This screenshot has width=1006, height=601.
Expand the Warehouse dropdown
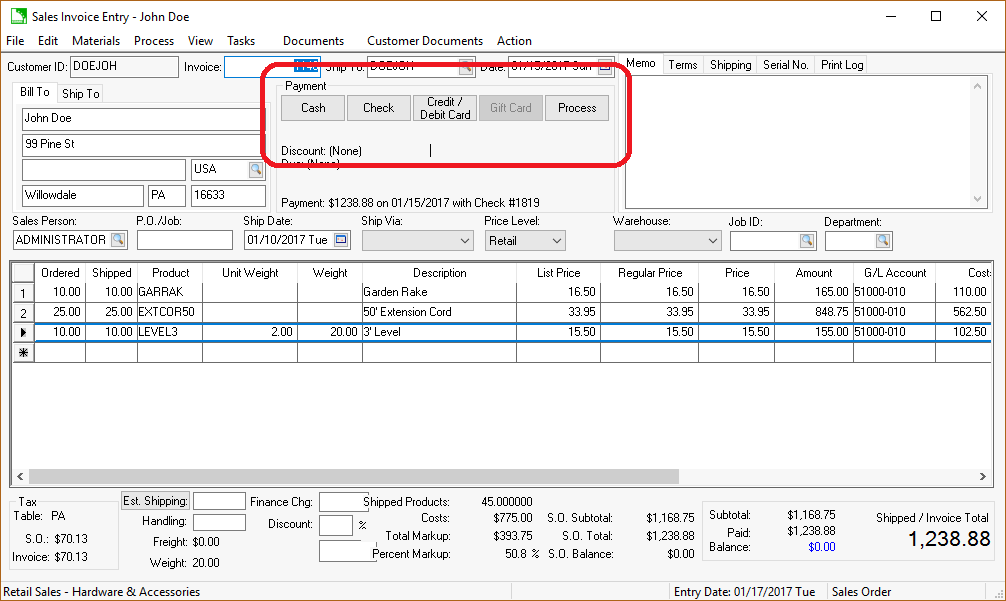pyautogui.click(x=712, y=241)
